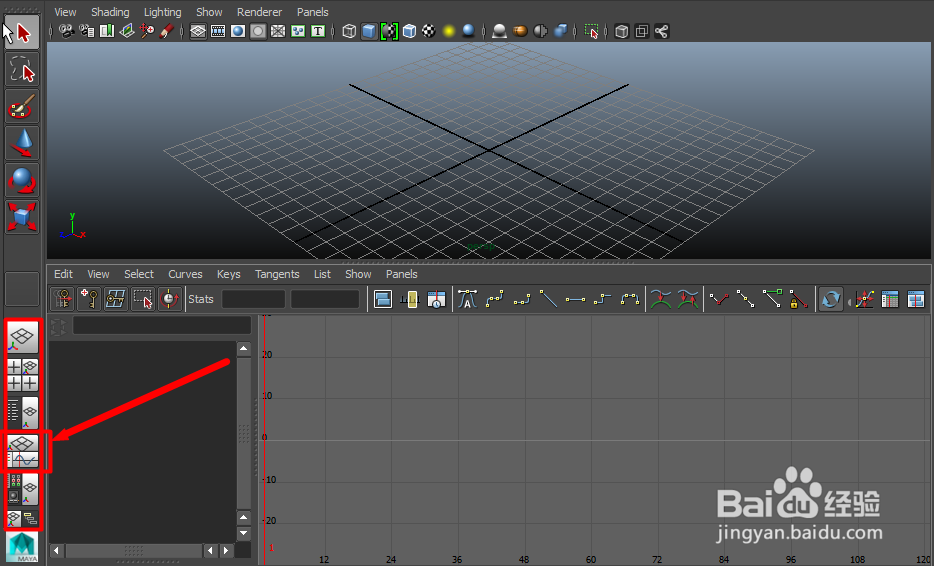Pick the Region selection keys tool
The image size is (934, 566).
coord(143,298)
